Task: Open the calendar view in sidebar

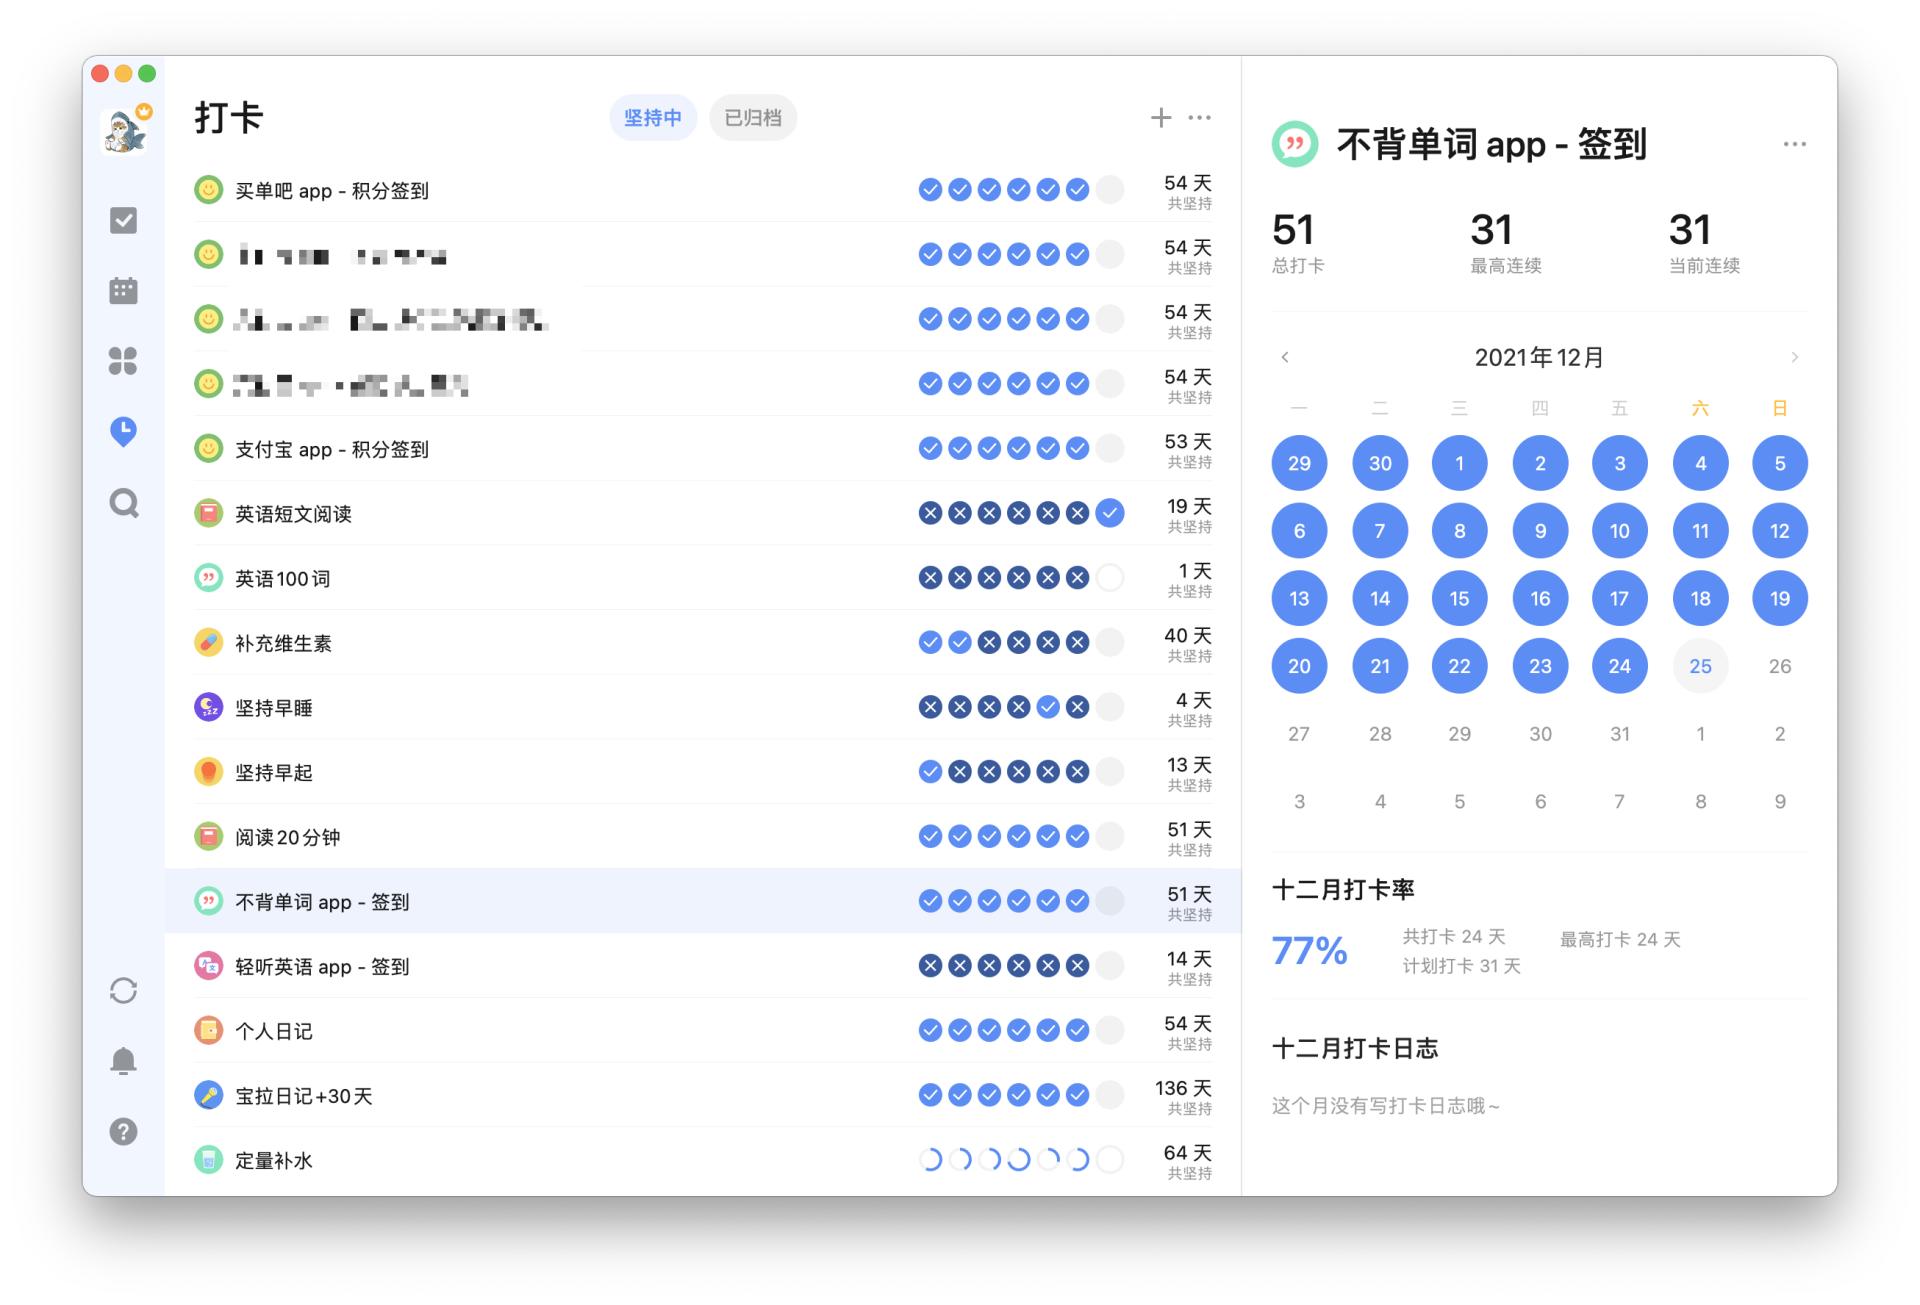Action: (123, 291)
